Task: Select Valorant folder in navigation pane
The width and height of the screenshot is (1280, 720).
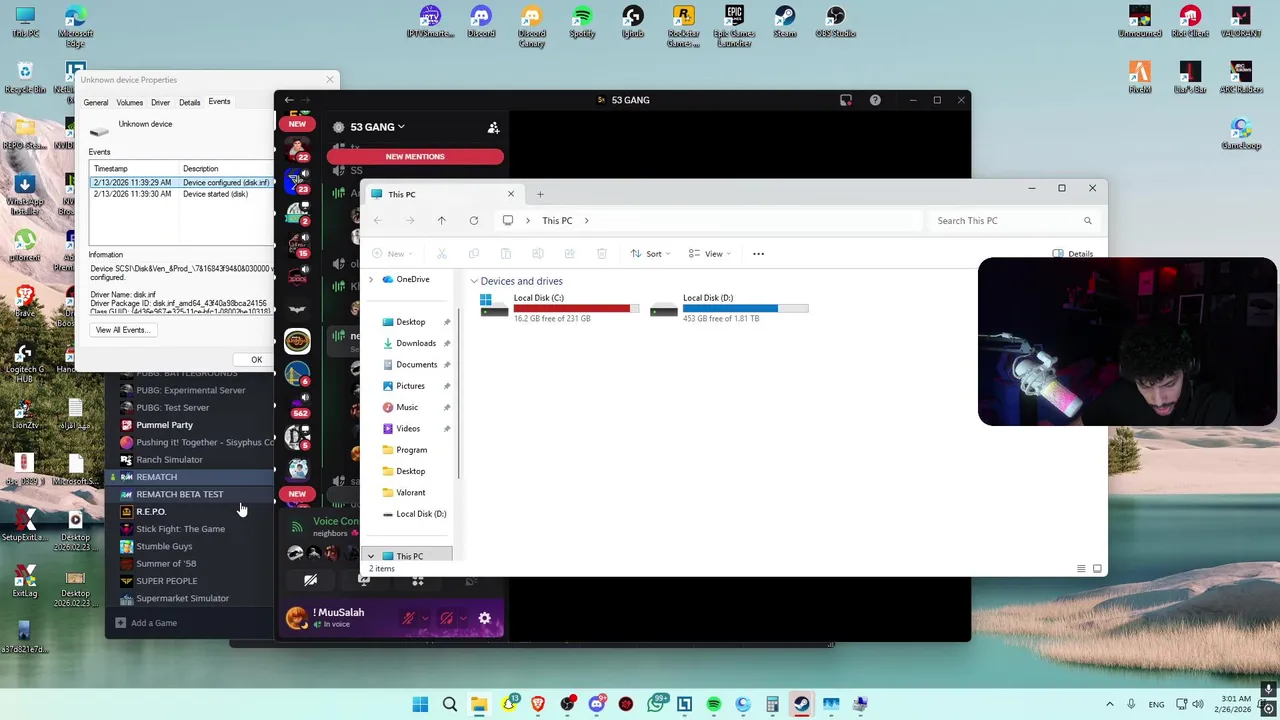Action: coord(410,492)
